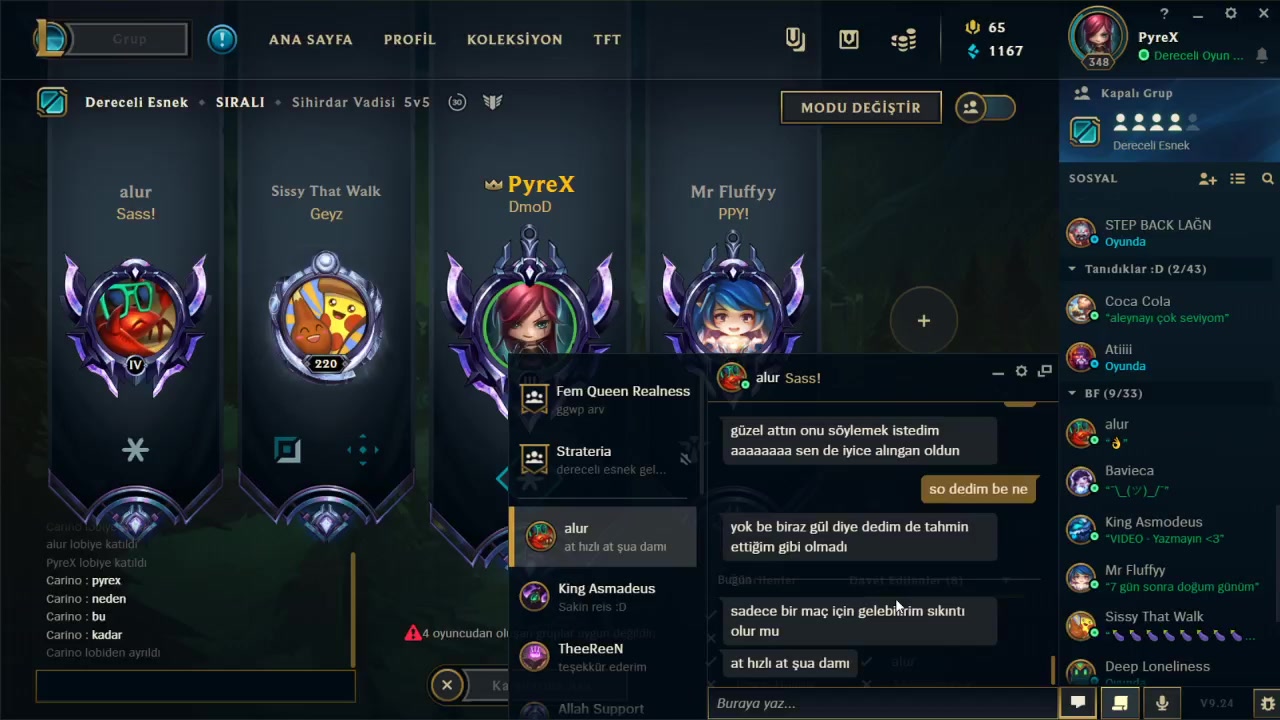The height and width of the screenshot is (720, 1280).
Task: Toggle the chat bubble panel button
Action: [x=1078, y=703]
